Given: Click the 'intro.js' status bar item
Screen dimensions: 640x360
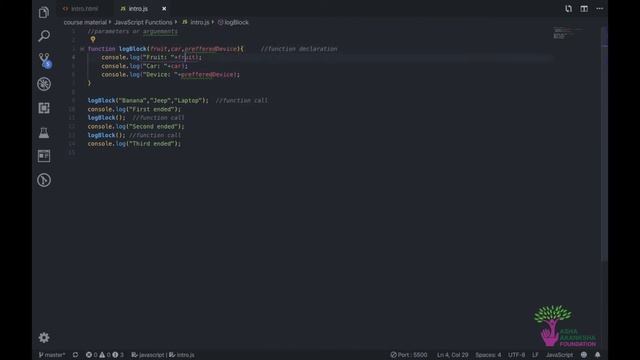Looking at the screenshot, I should coord(182,355).
